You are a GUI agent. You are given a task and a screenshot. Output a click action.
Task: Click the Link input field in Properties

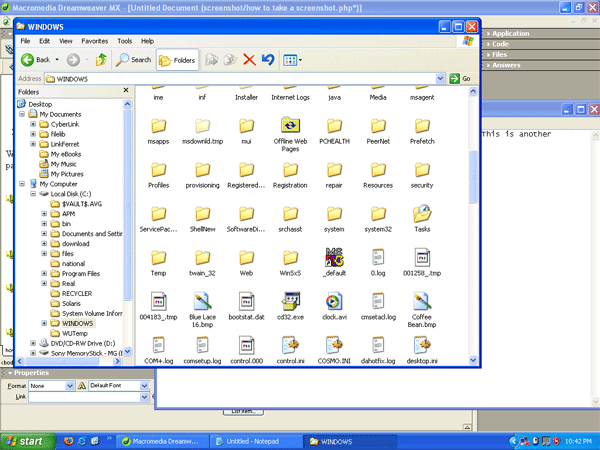pyautogui.click(x=85, y=397)
